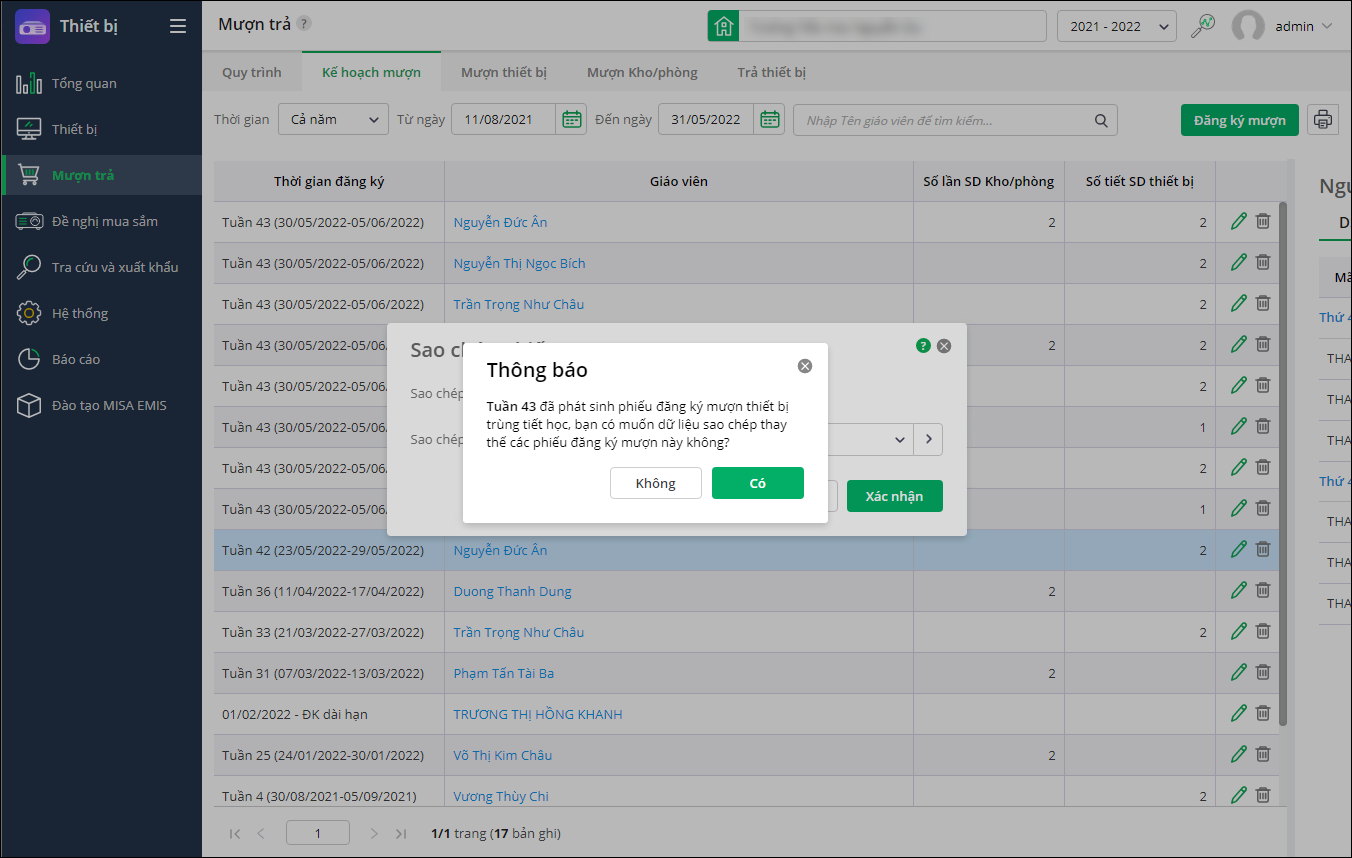The height and width of the screenshot is (858, 1352).
Task: Delete the Tuần 36 Duong Thanh Dung row
Action: click(1263, 591)
